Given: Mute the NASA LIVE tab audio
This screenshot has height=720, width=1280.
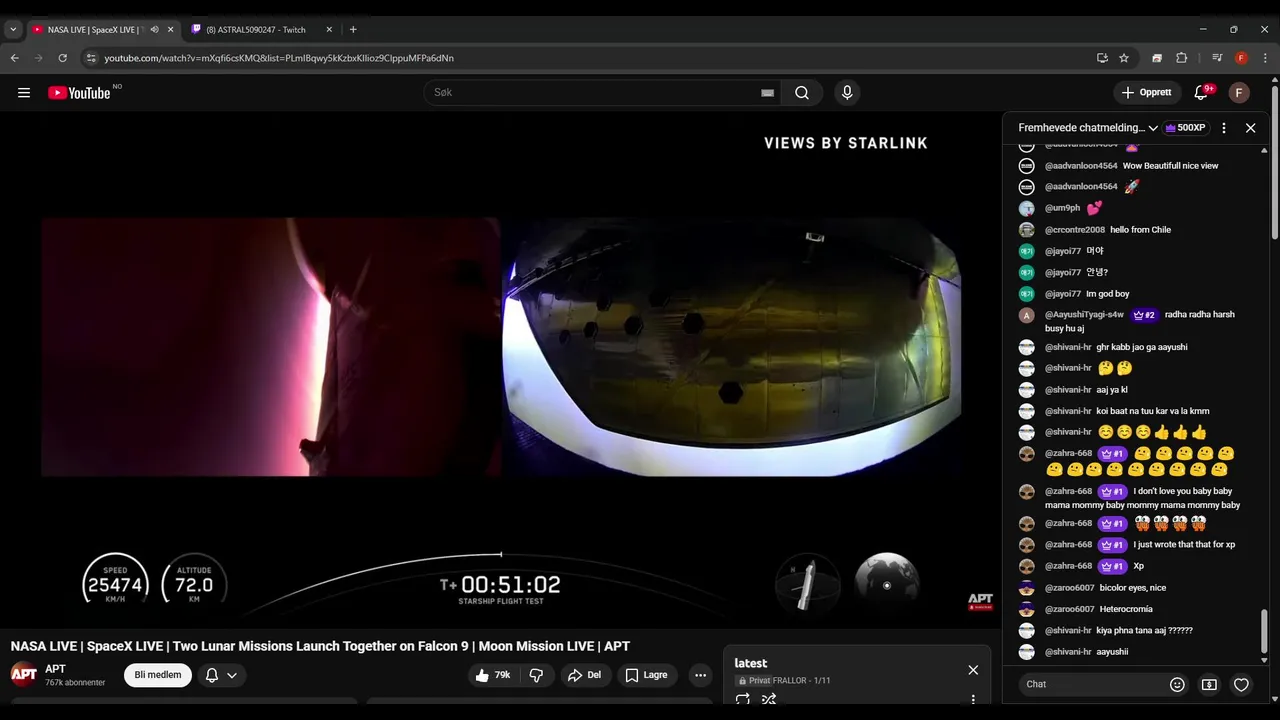Looking at the screenshot, I should 154,30.
